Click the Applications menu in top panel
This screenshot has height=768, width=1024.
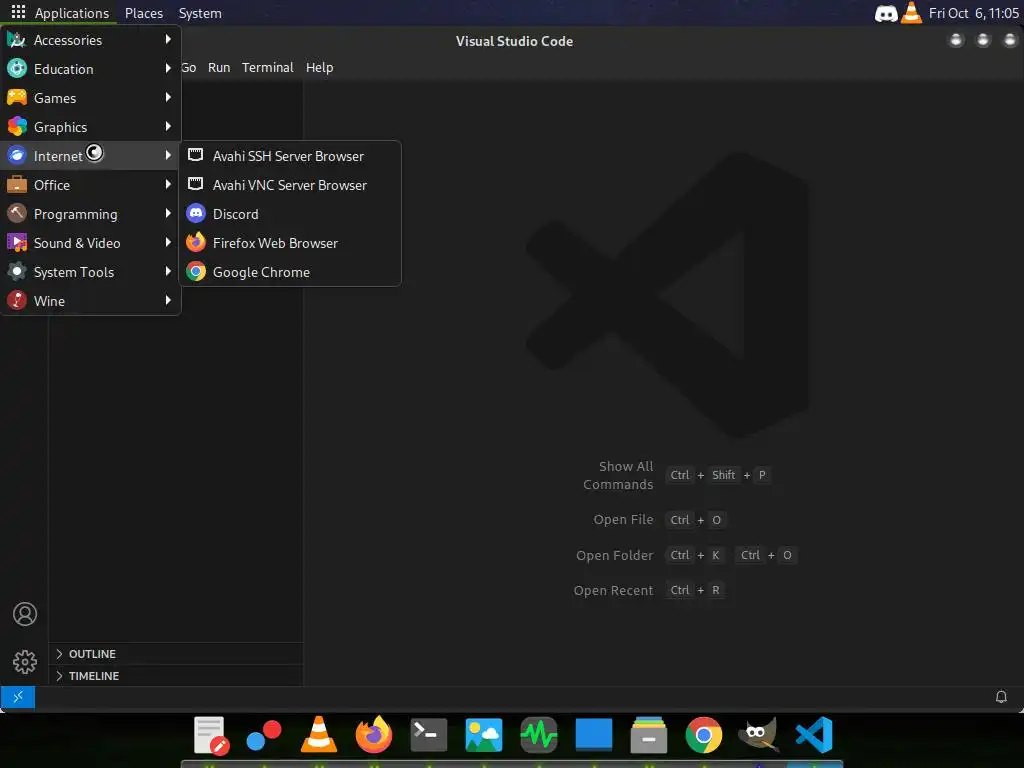(x=60, y=13)
